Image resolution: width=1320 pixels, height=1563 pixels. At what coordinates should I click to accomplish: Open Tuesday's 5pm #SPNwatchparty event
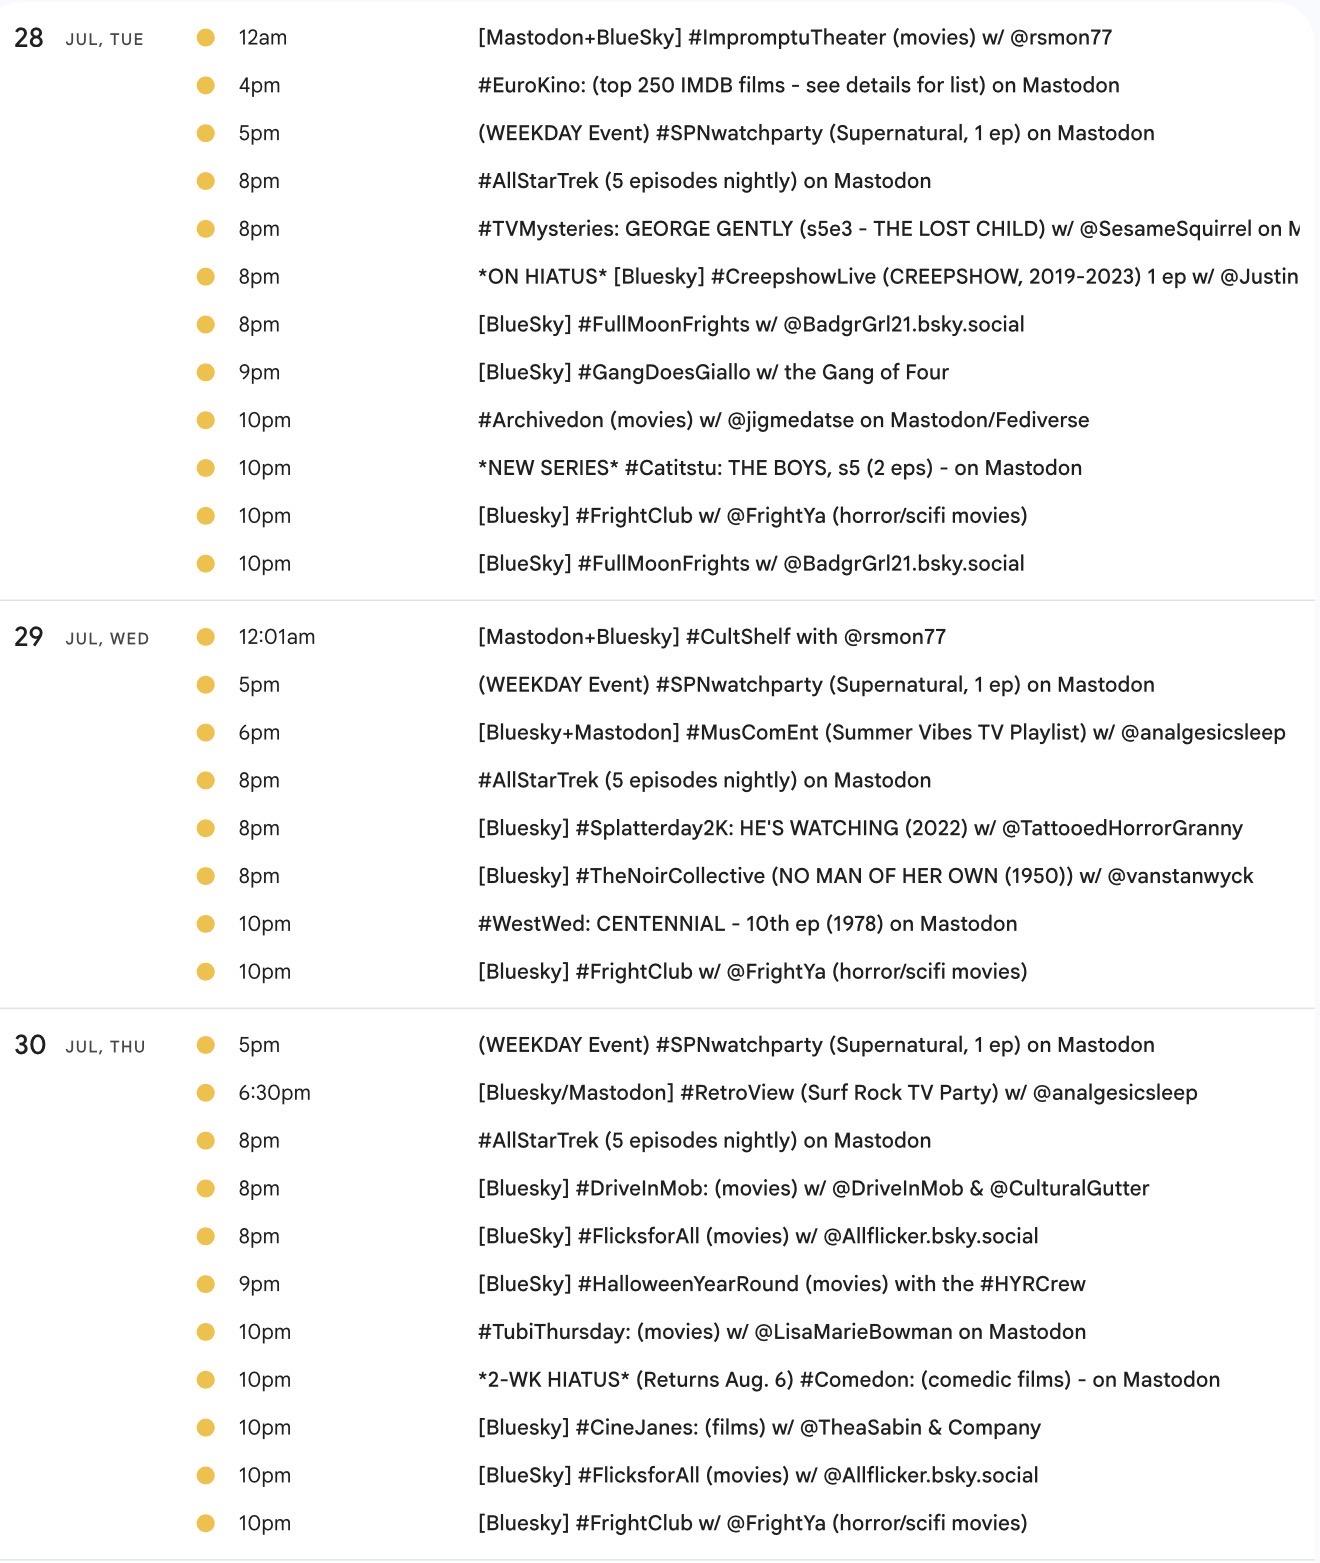(x=816, y=134)
